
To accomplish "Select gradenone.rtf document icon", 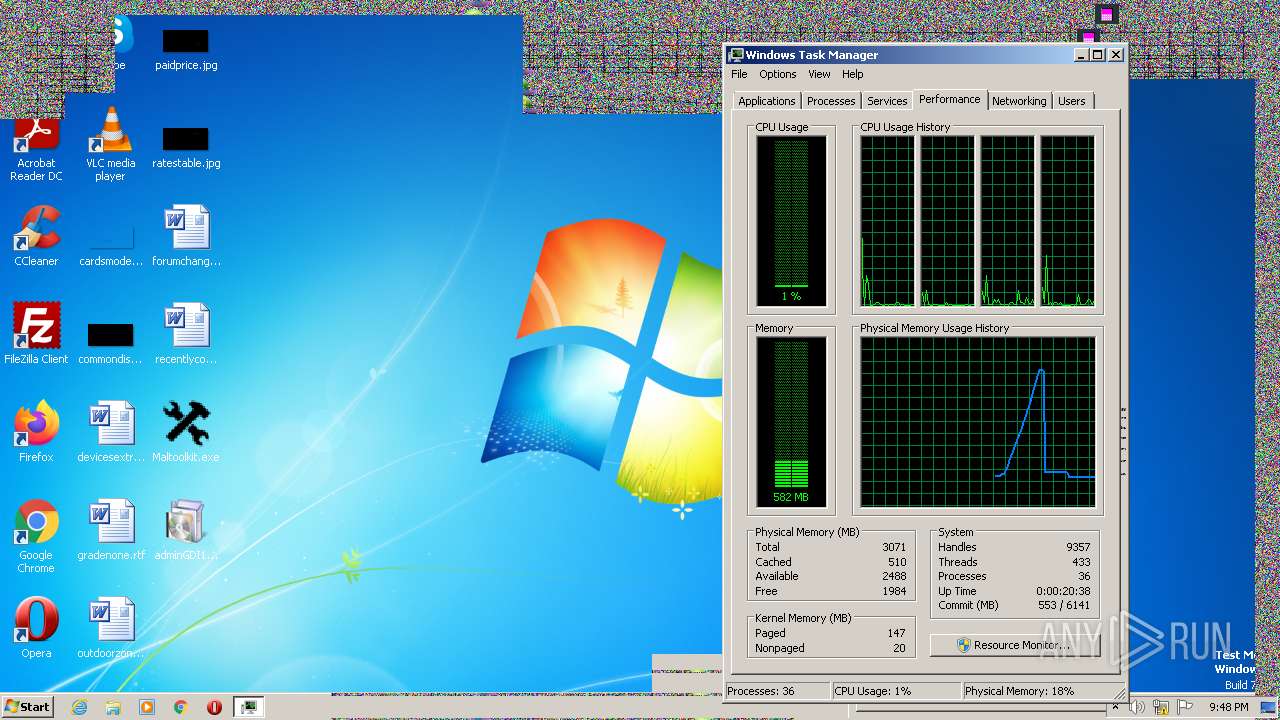I will (110, 530).
